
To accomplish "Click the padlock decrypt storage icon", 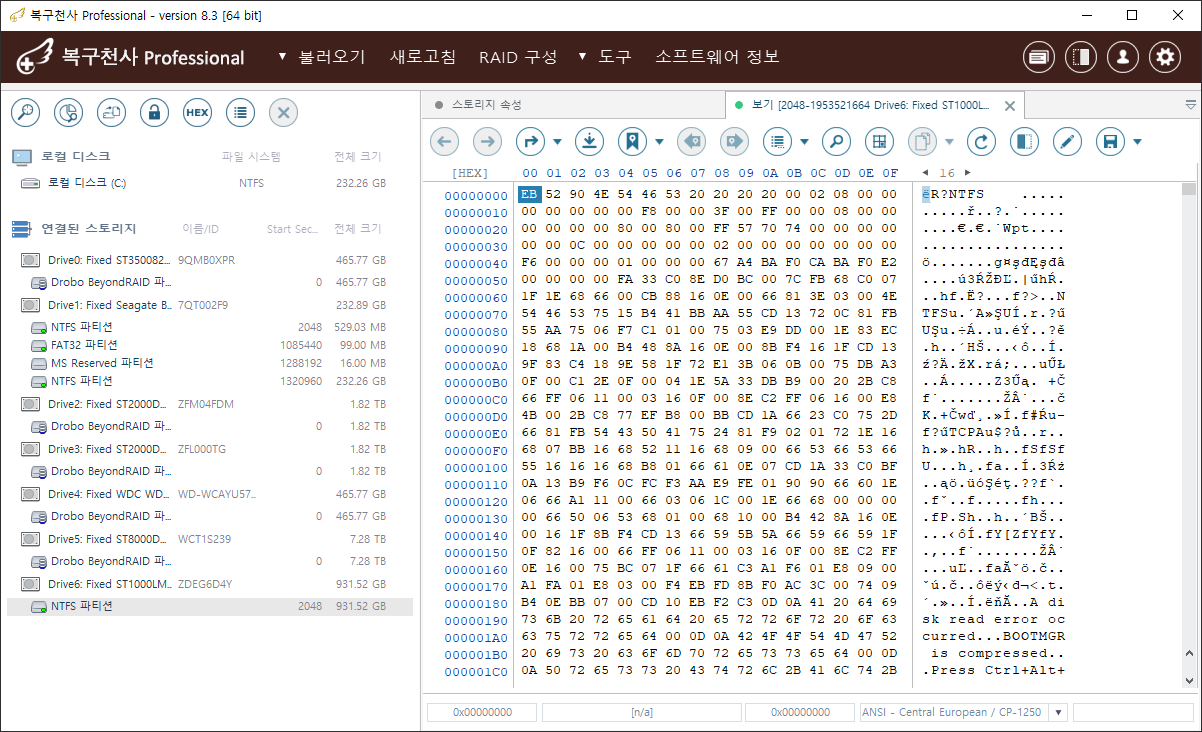I will (x=154, y=113).
